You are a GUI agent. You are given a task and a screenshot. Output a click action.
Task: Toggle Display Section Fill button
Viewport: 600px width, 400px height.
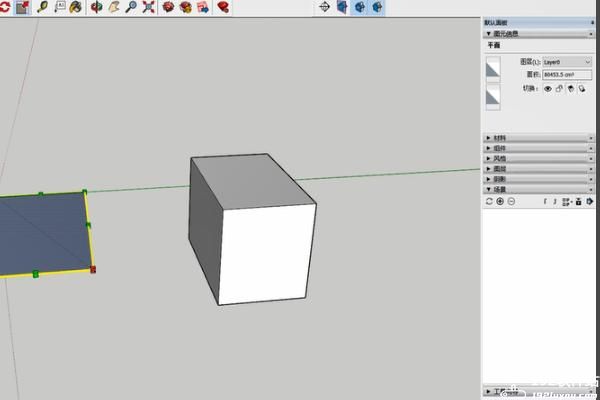click(x=377, y=7)
